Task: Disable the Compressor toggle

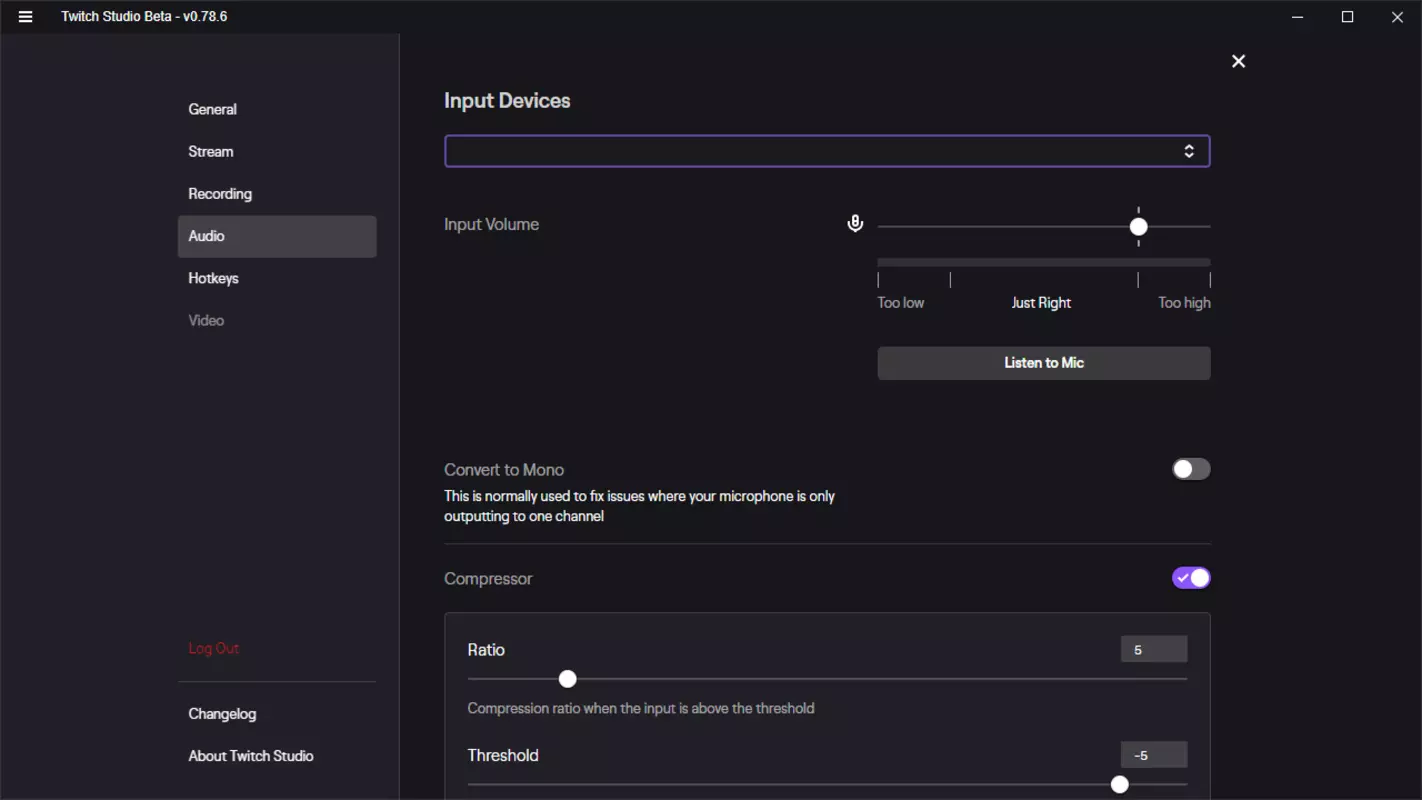Action: (1191, 578)
